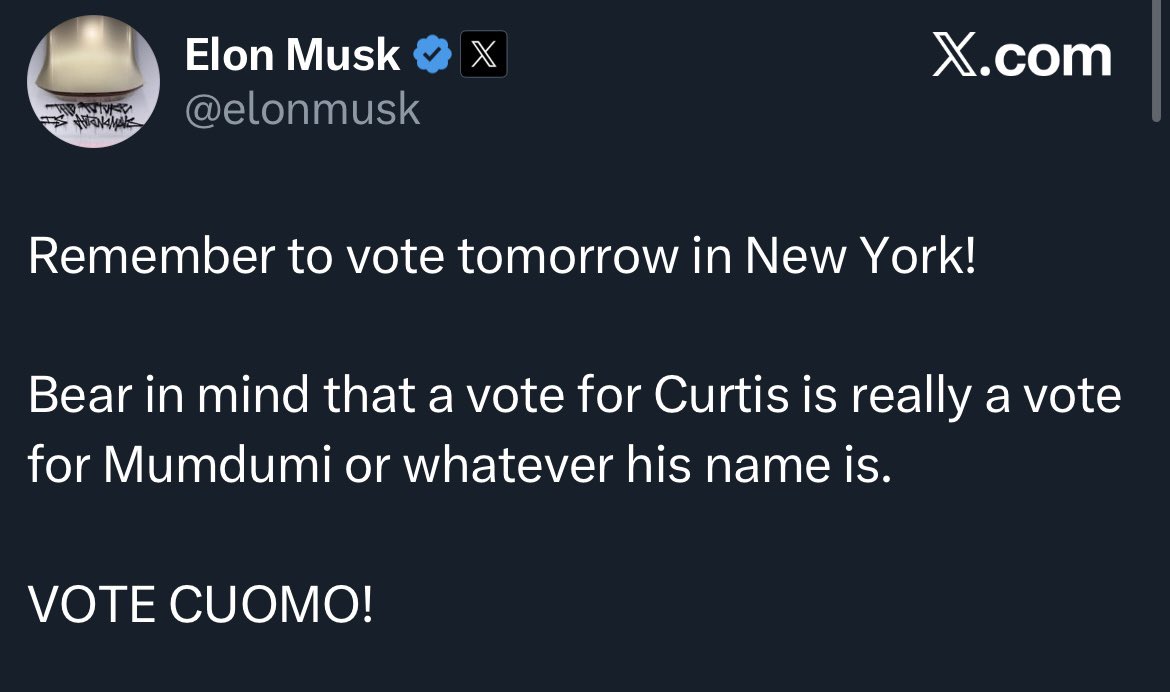
Task: Click the "Remember to vote tomorrow" line
Action: click(500, 257)
